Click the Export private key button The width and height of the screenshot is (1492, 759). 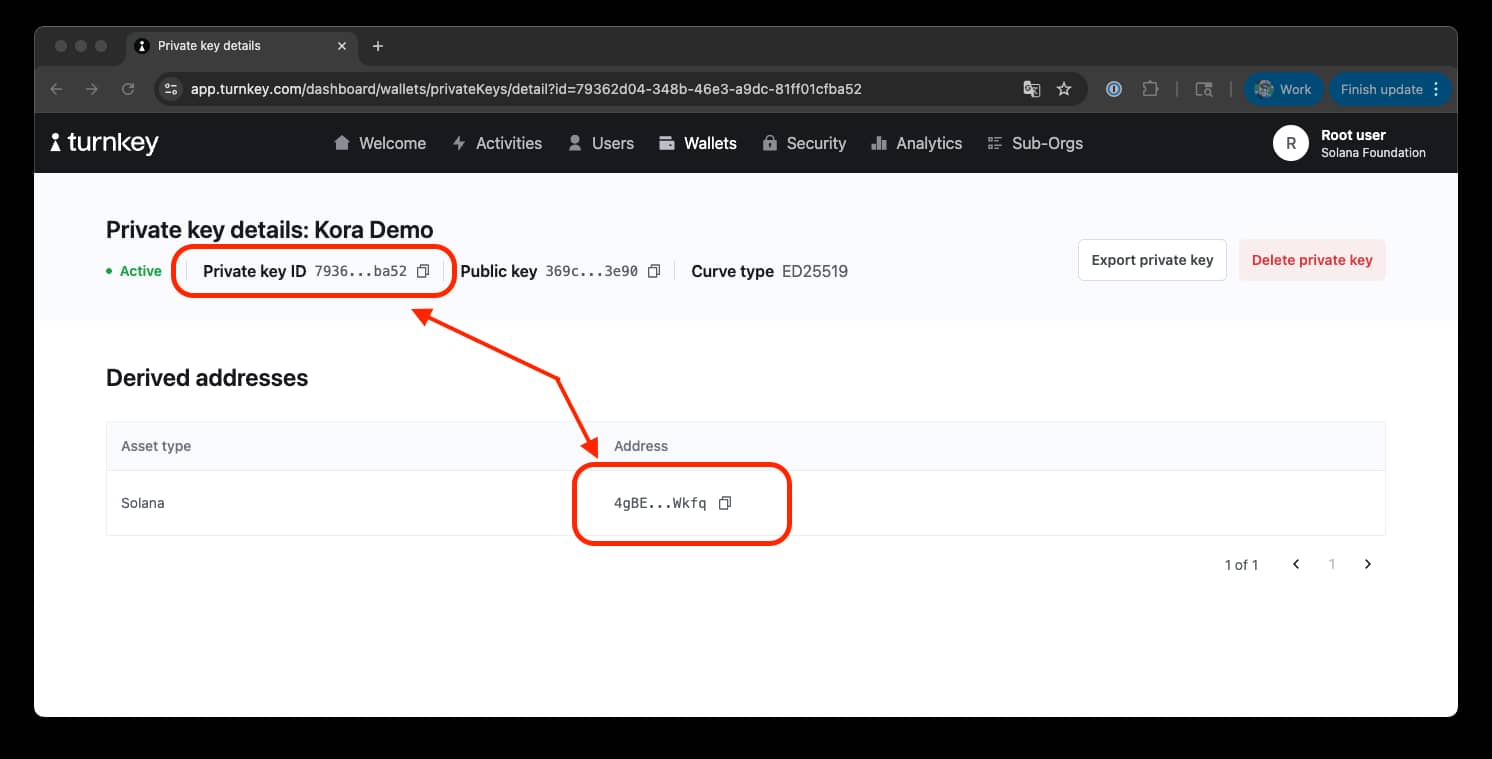[1152, 259]
